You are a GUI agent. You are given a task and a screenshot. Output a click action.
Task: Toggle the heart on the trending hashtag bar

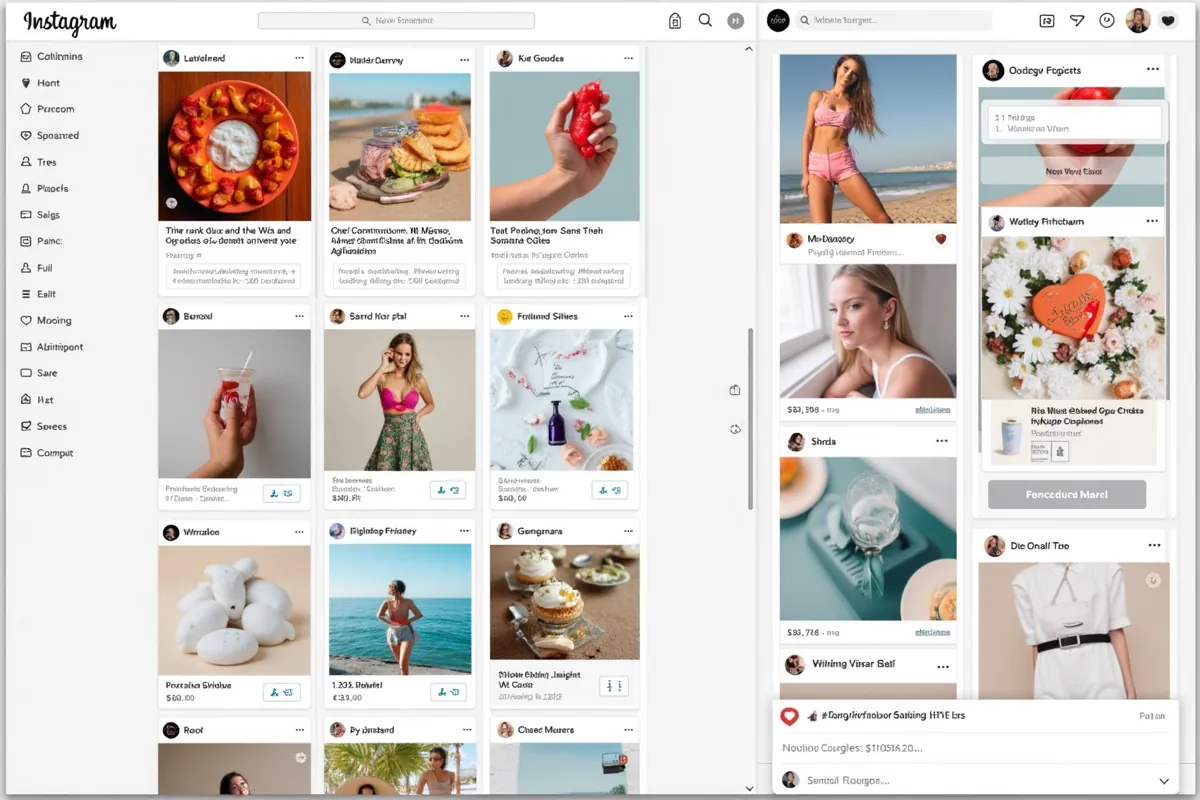click(x=789, y=716)
